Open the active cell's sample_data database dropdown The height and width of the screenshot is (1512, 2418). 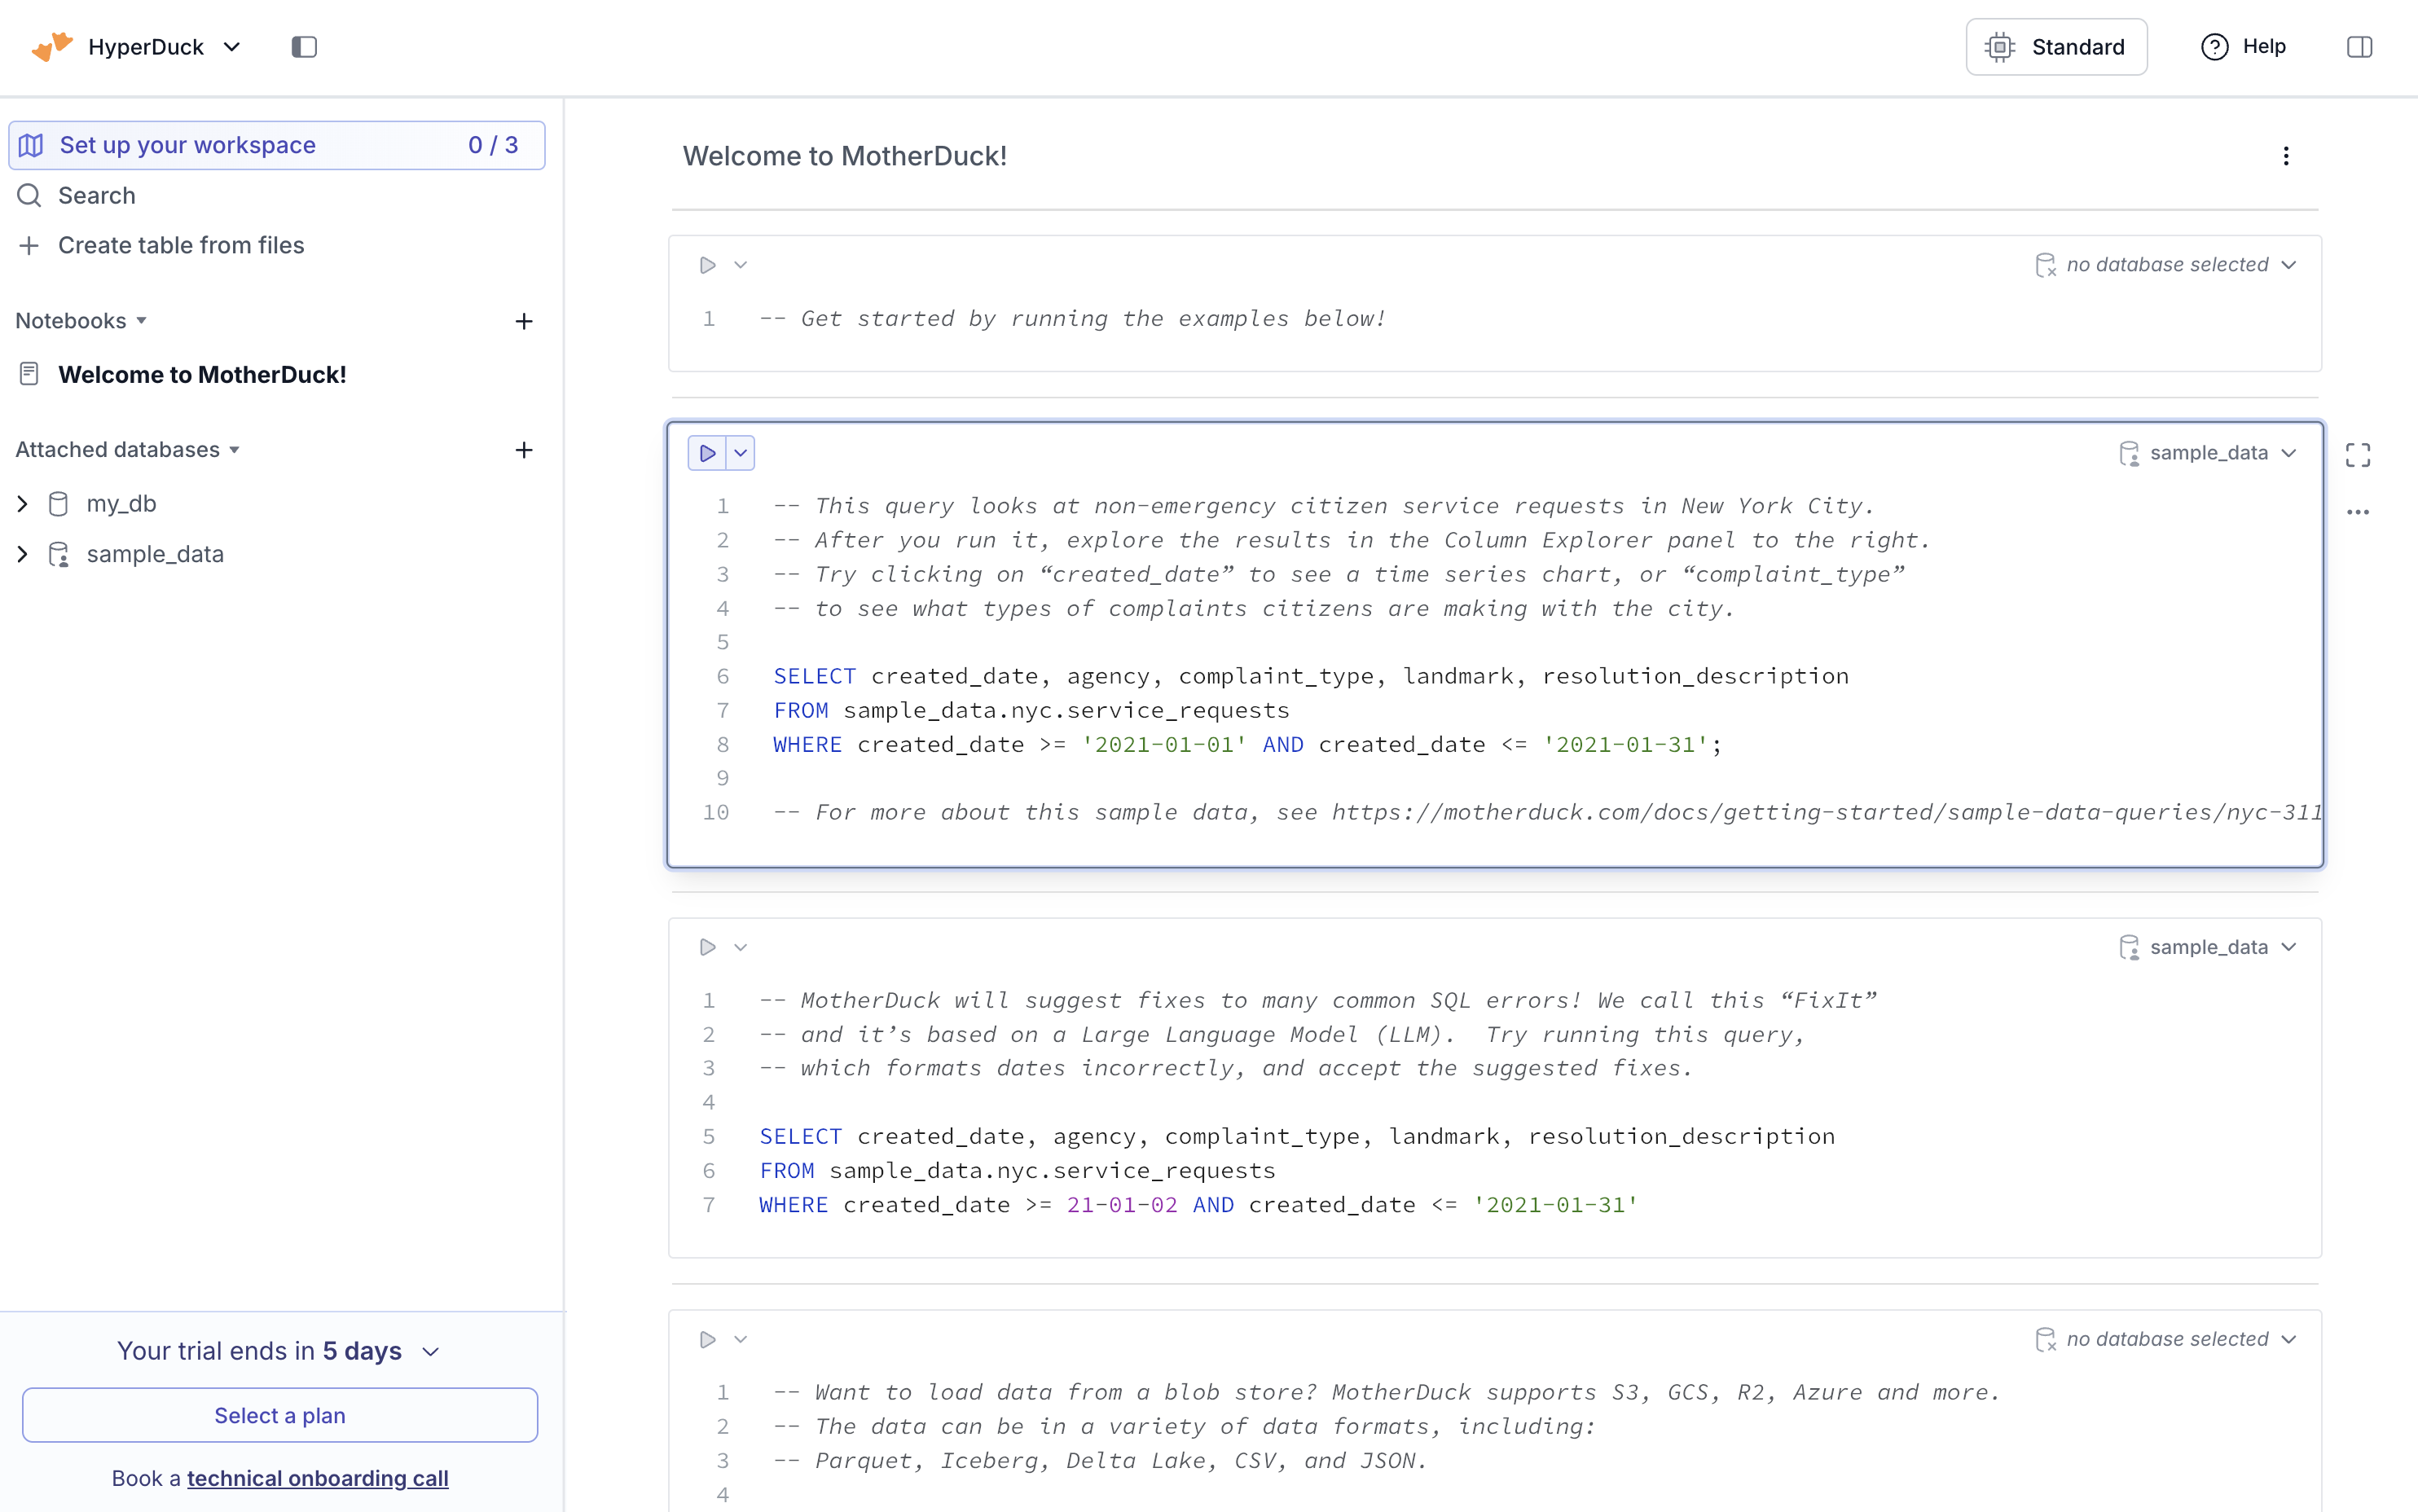2208,453
